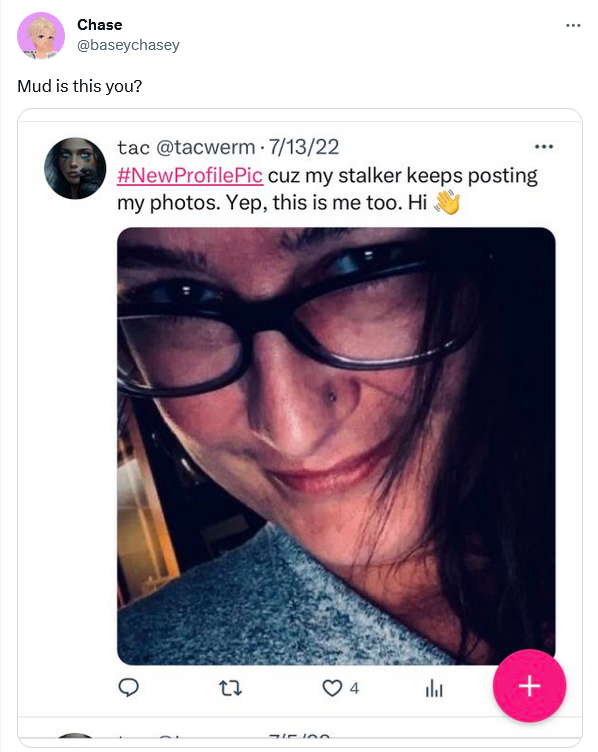
Task: Click the reply speech bubble icon
Action: pyautogui.click(x=129, y=688)
